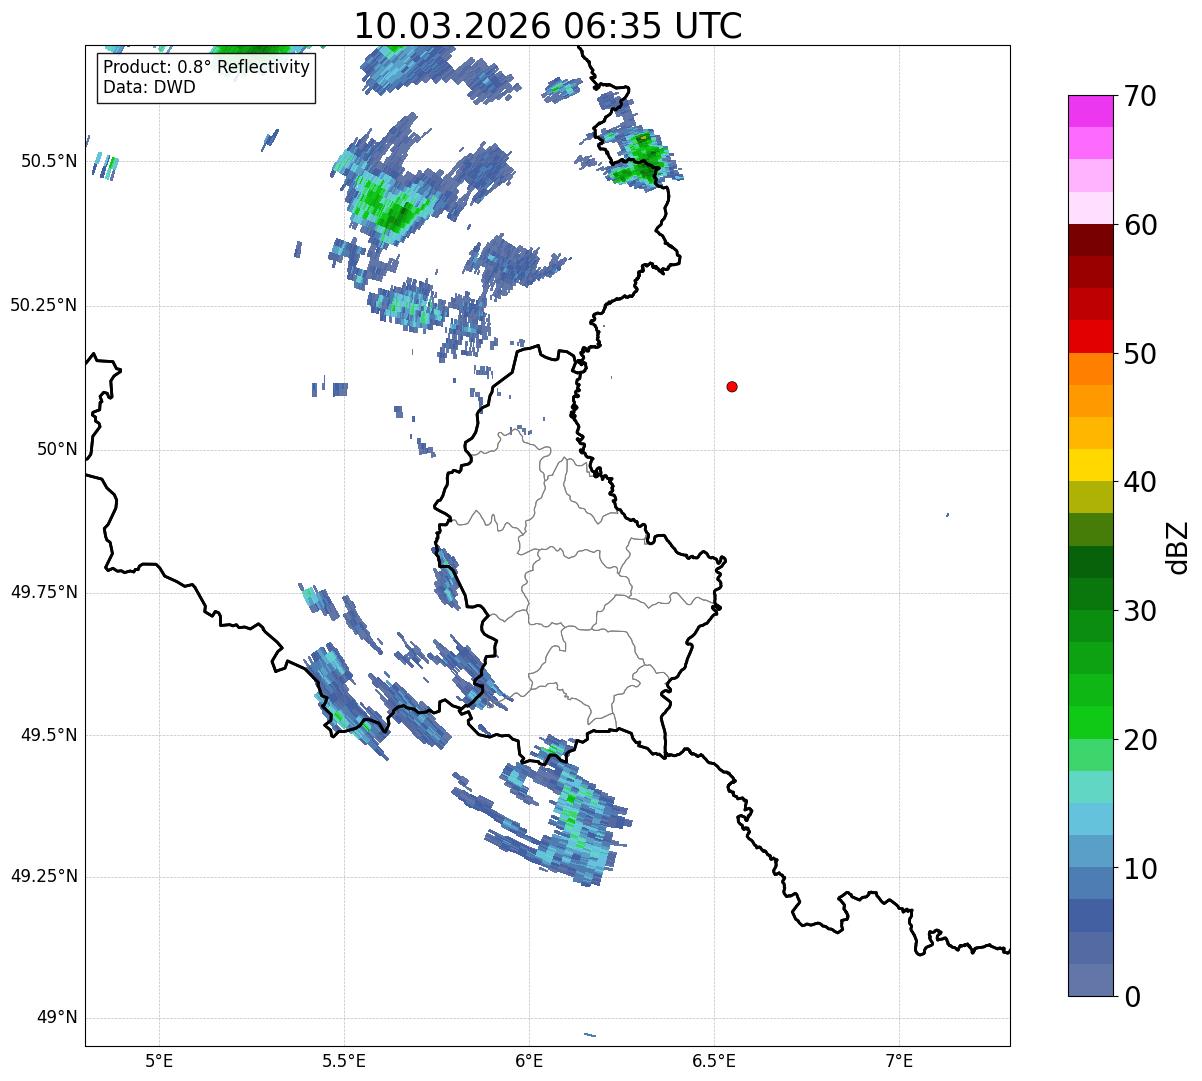The height and width of the screenshot is (1081, 1202).
Task: Click the "50.25°N" latitude label
Action: 44,305
